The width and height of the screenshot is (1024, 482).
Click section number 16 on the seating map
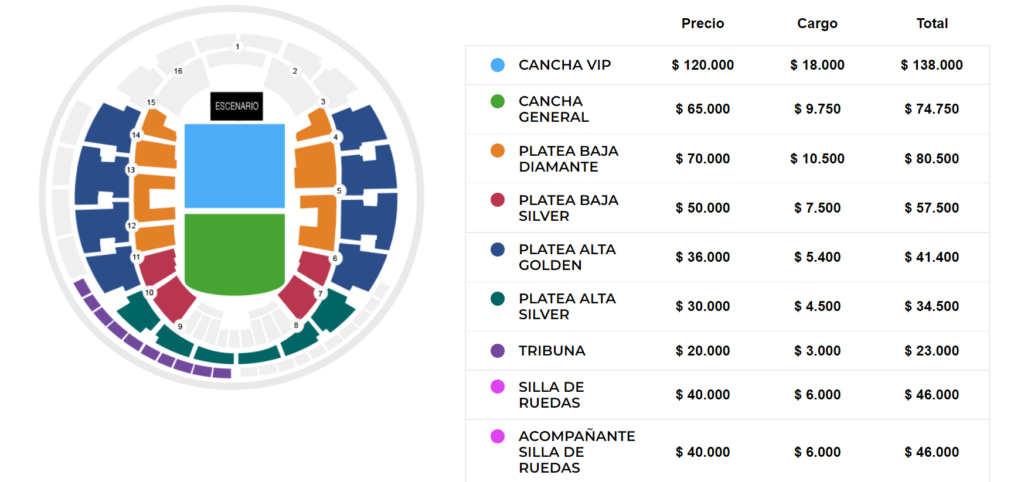pos(178,72)
